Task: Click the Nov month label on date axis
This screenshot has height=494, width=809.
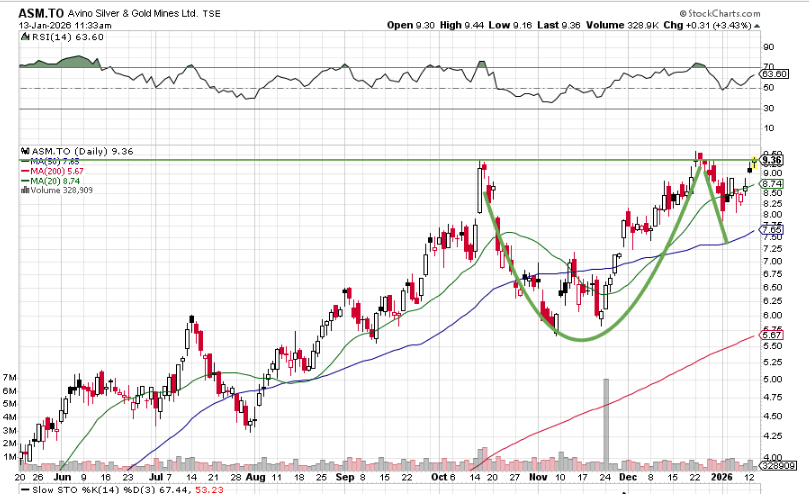Action: [x=538, y=477]
